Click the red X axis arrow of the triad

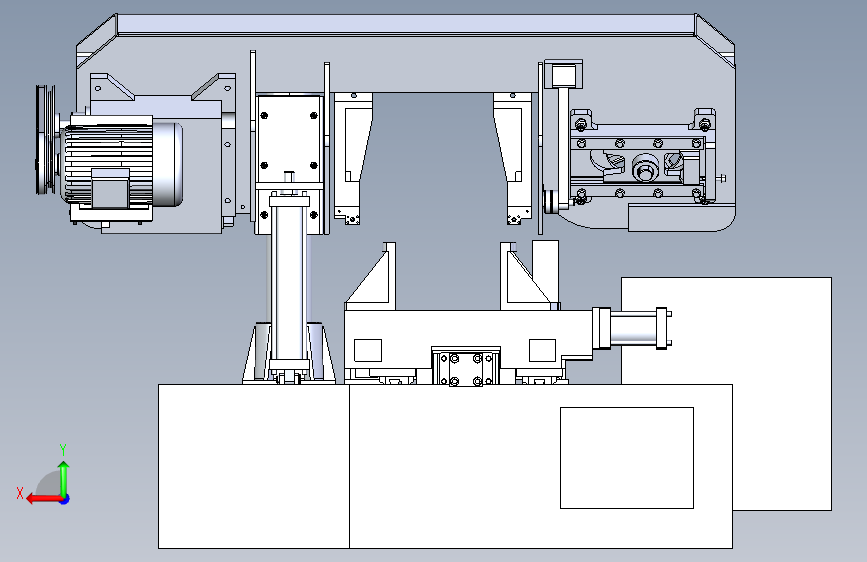coord(44,499)
